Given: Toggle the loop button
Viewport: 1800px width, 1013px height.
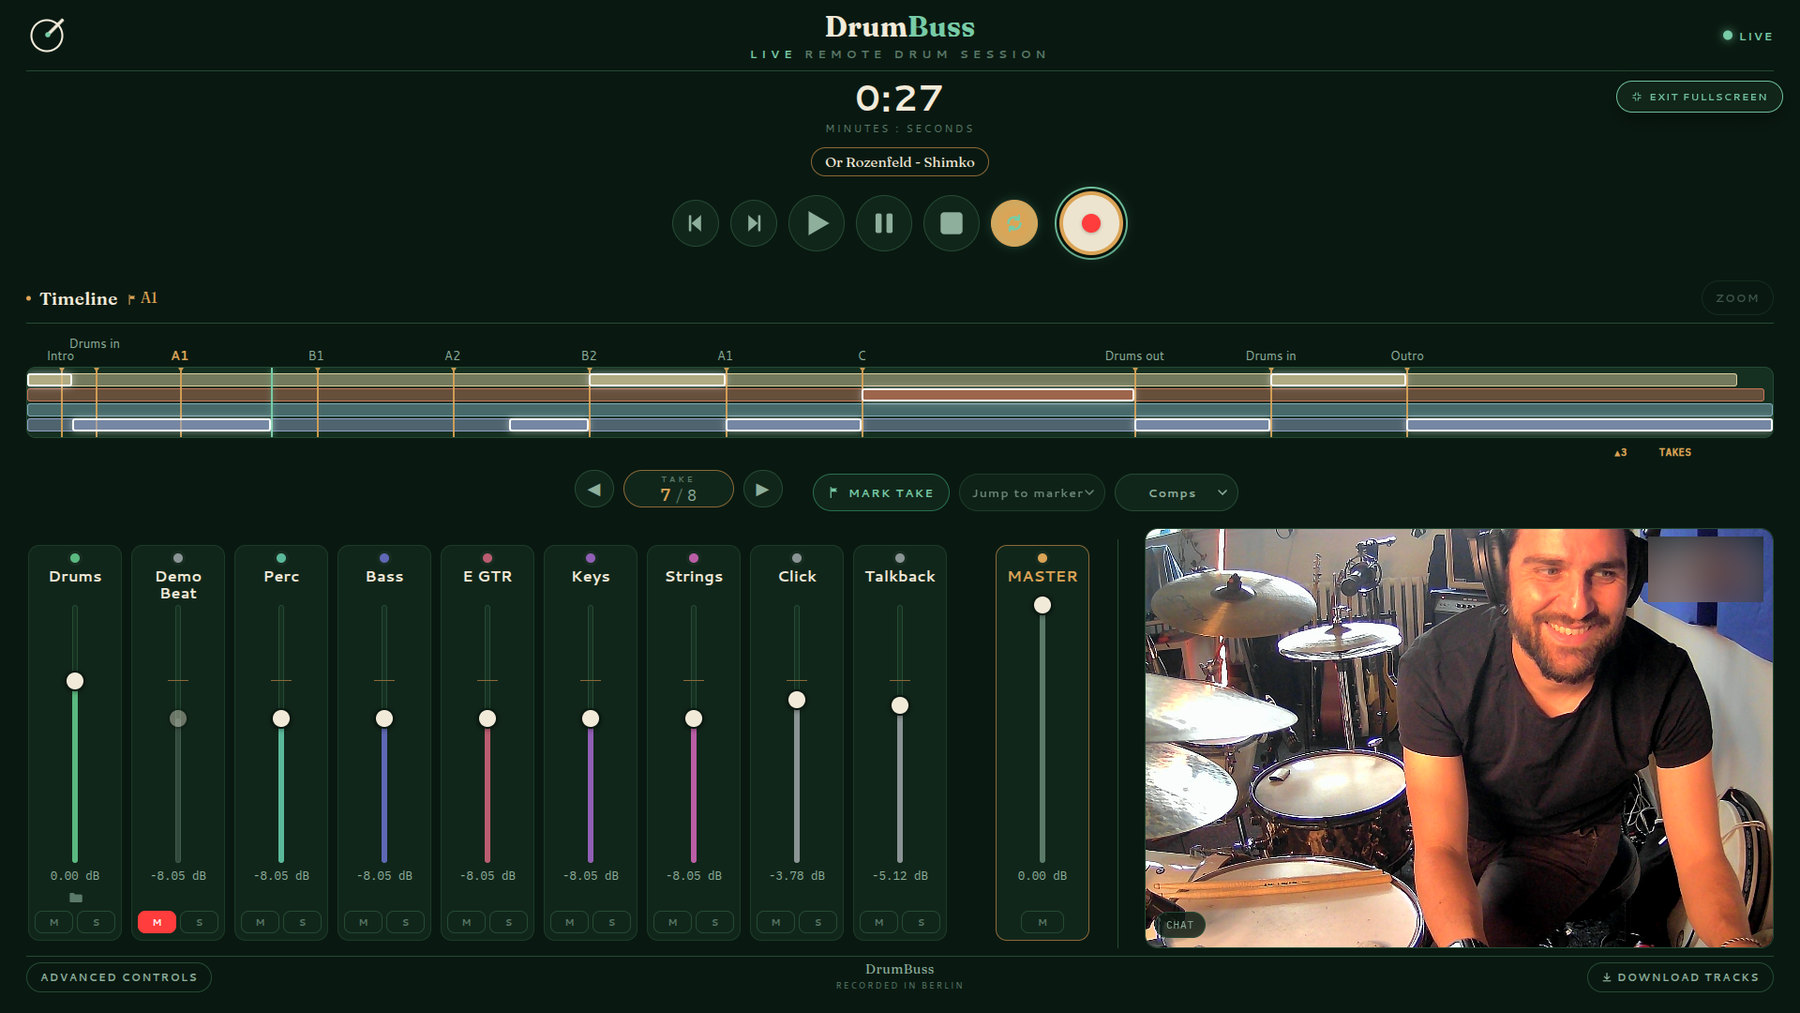Looking at the screenshot, I should [x=1014, y=223].
